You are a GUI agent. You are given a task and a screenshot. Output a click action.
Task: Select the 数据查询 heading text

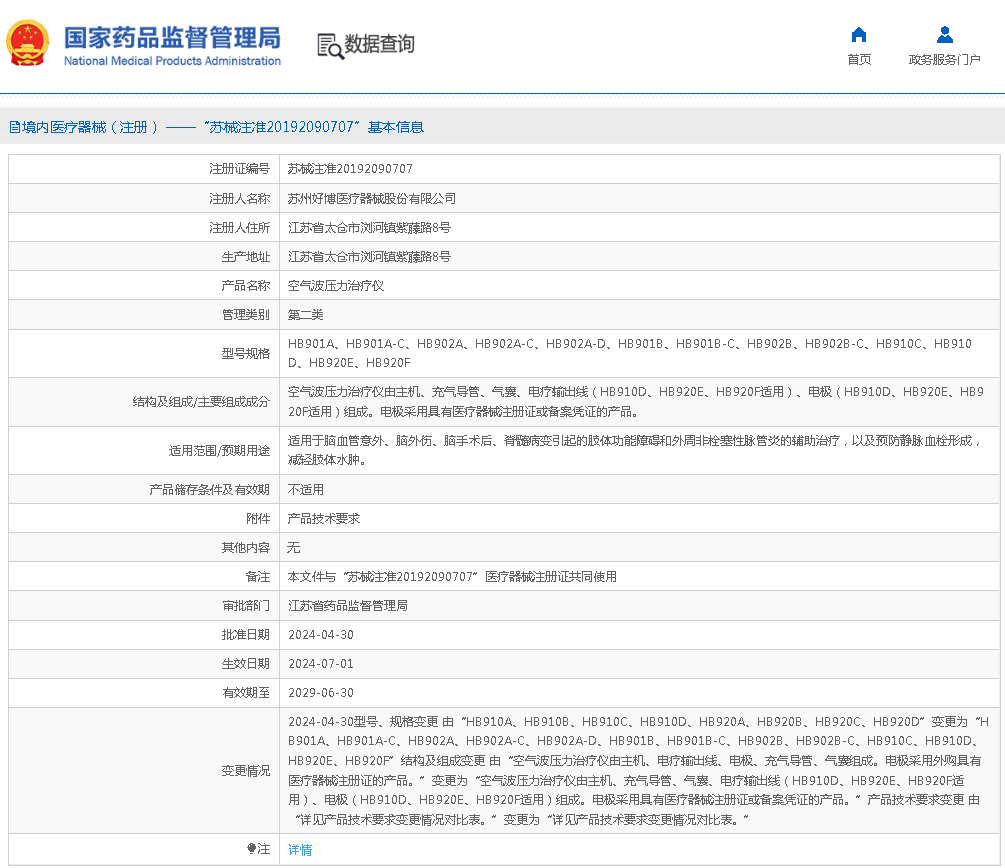point(379,44)
